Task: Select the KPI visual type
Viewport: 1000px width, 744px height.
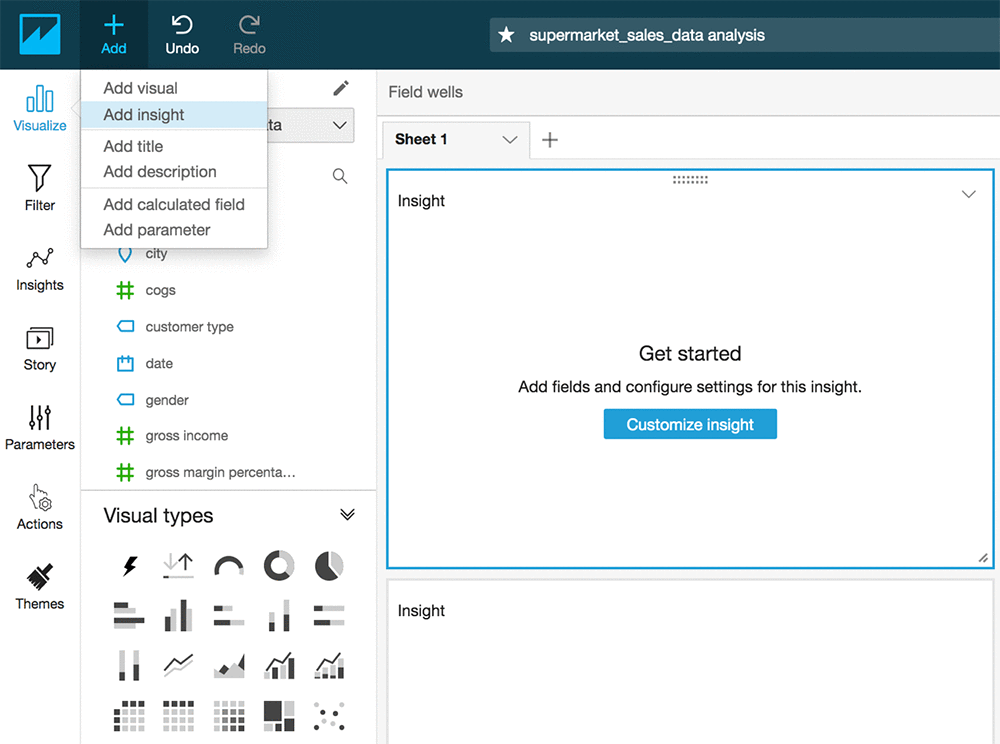Action: 179,565
